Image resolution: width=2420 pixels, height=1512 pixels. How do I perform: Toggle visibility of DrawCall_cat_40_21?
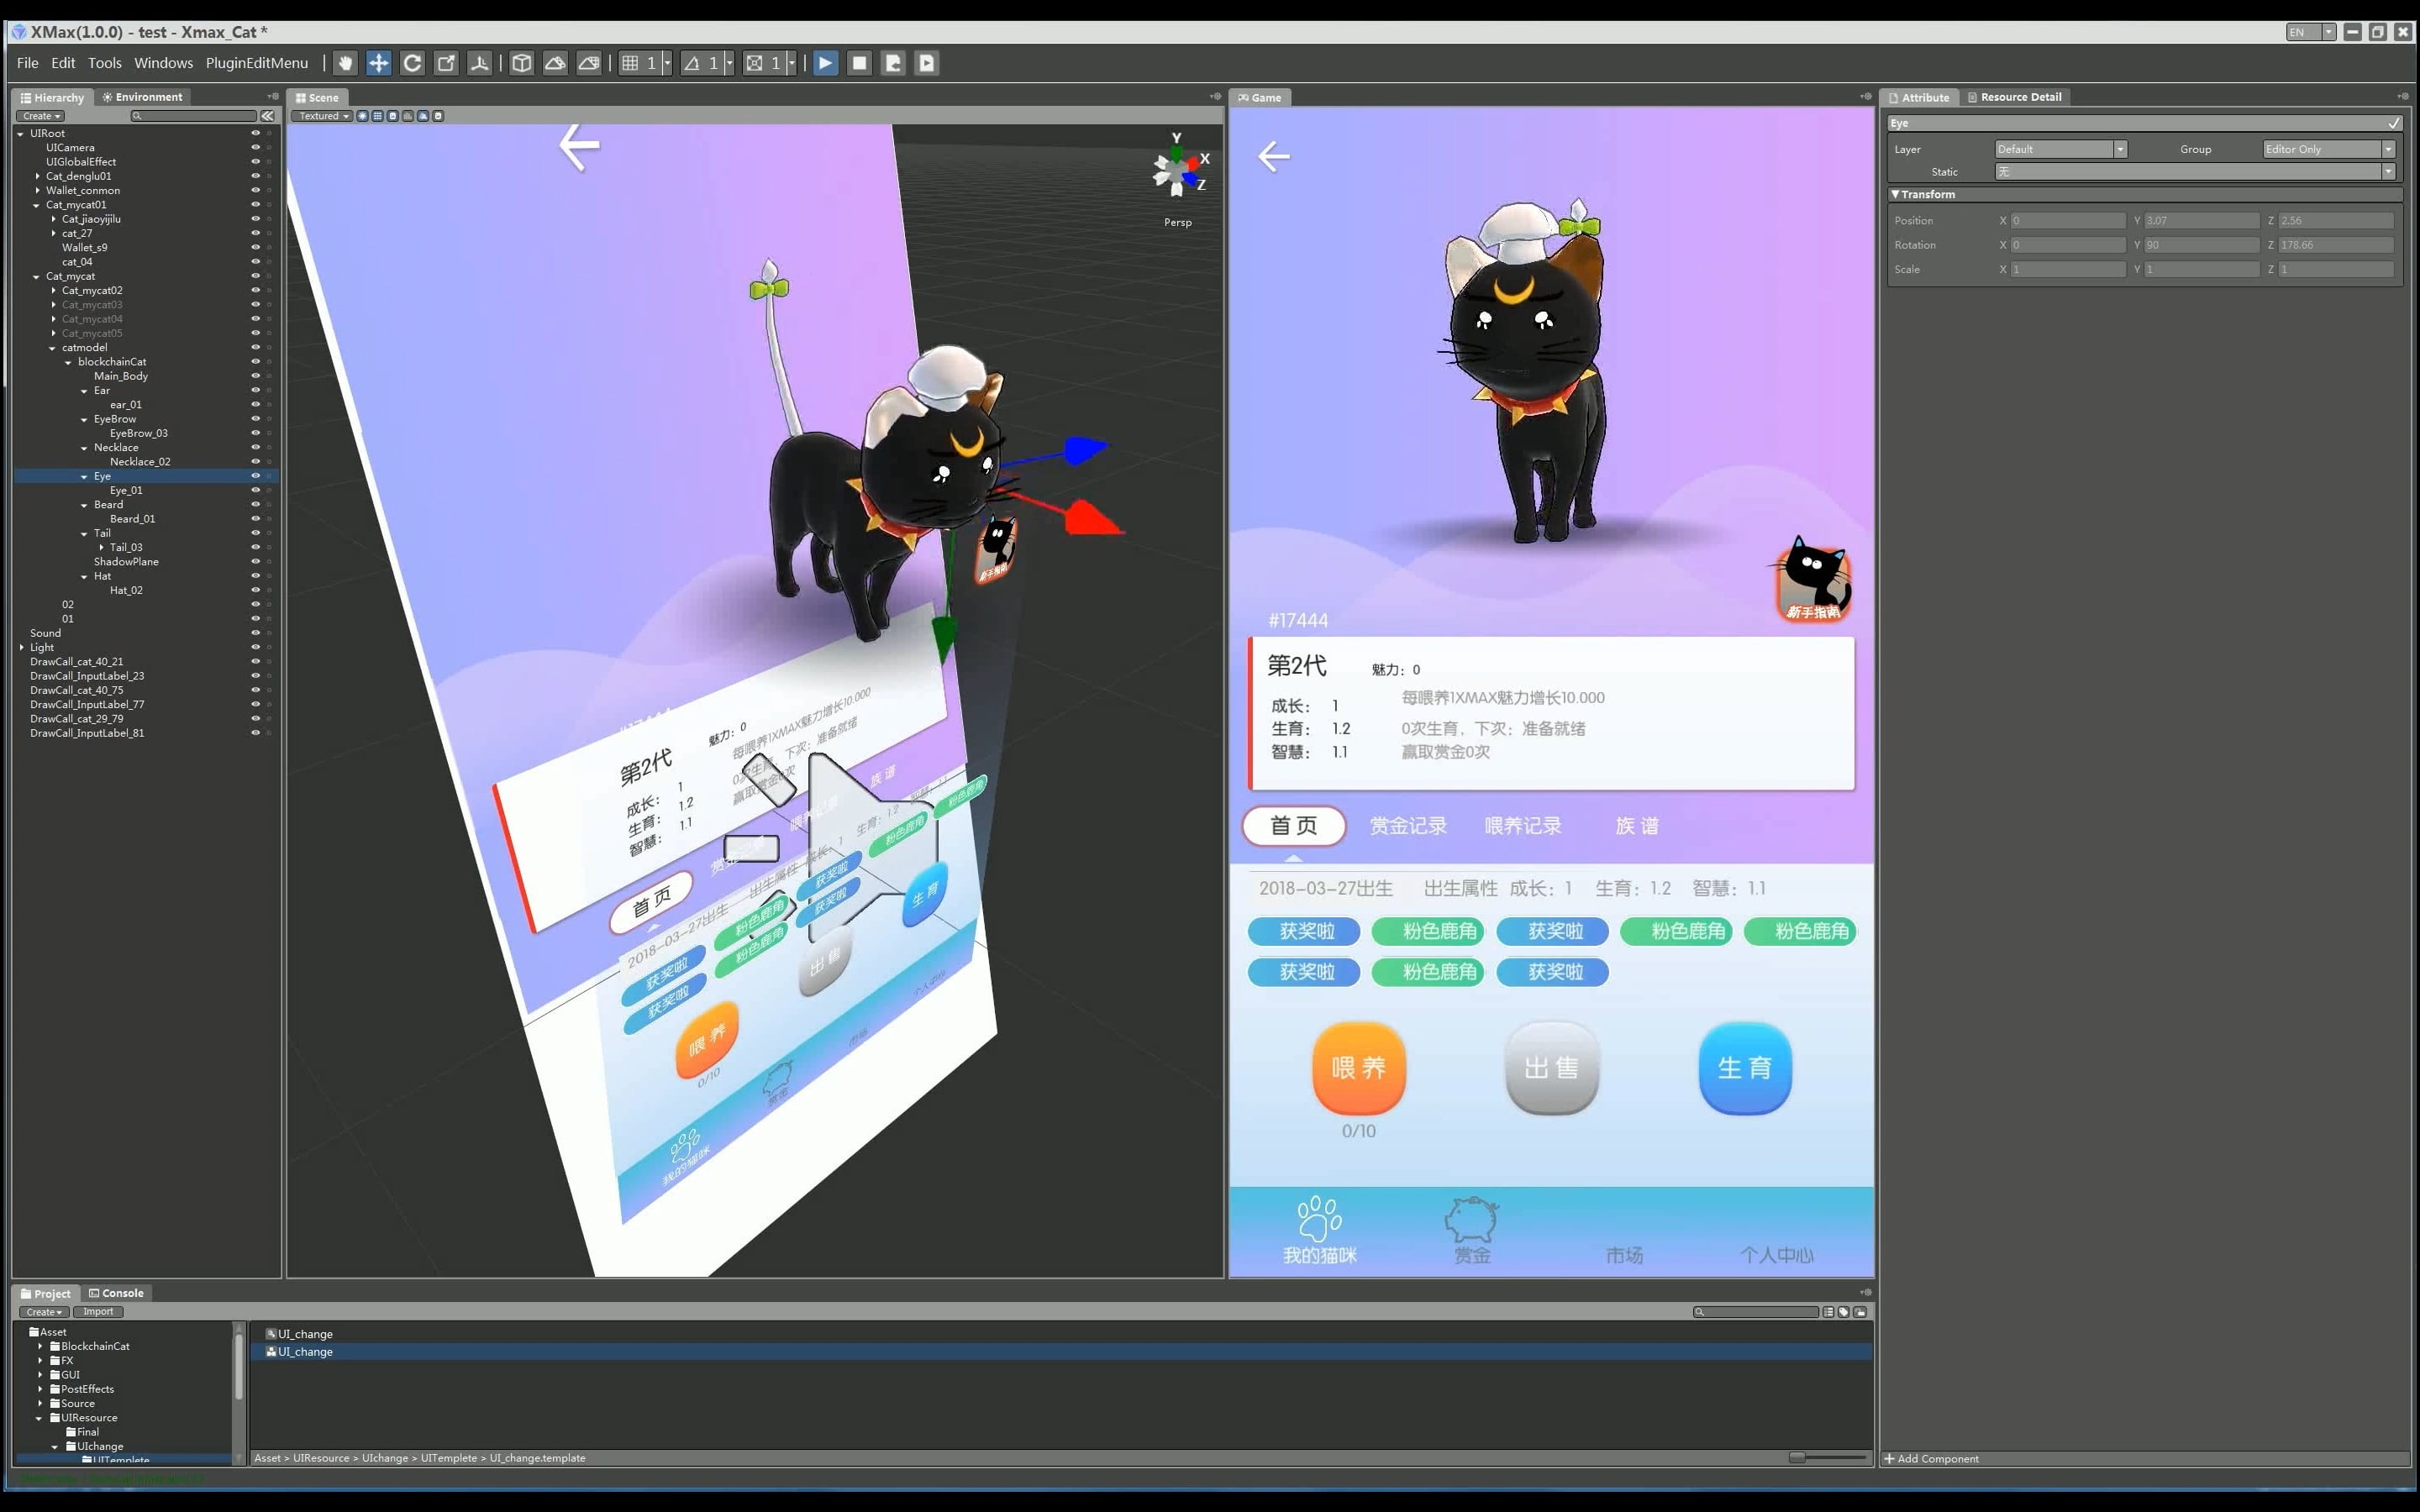pos(255,661)
